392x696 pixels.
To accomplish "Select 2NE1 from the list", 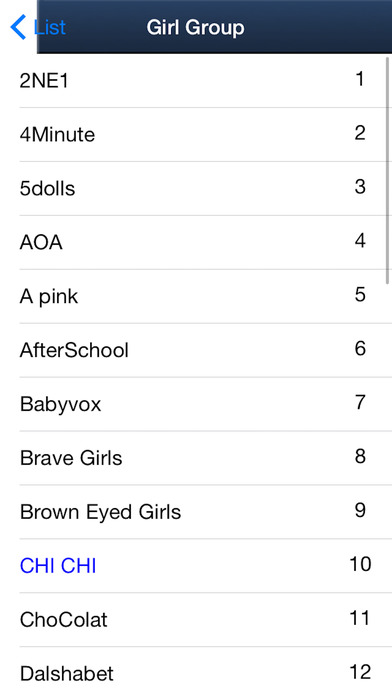I will (x=196, y=81).
